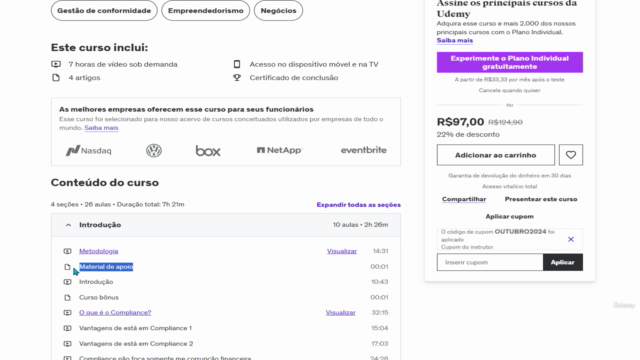Click the Curso bônus lesson text

pos(99,297)
